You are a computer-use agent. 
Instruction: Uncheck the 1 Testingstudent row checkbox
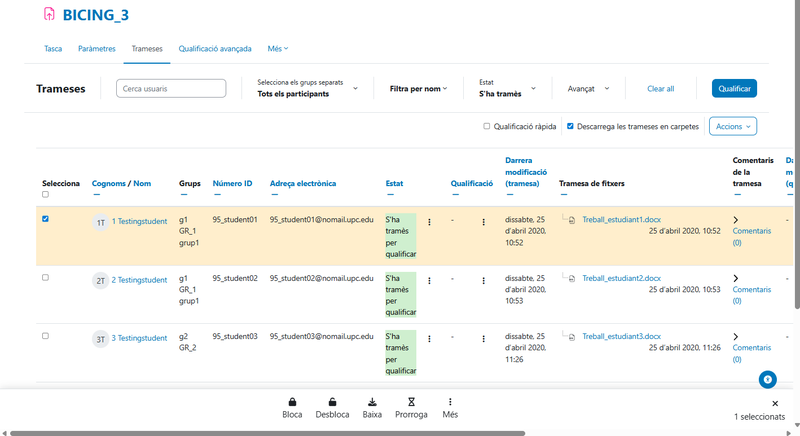[x=46, y=219]
